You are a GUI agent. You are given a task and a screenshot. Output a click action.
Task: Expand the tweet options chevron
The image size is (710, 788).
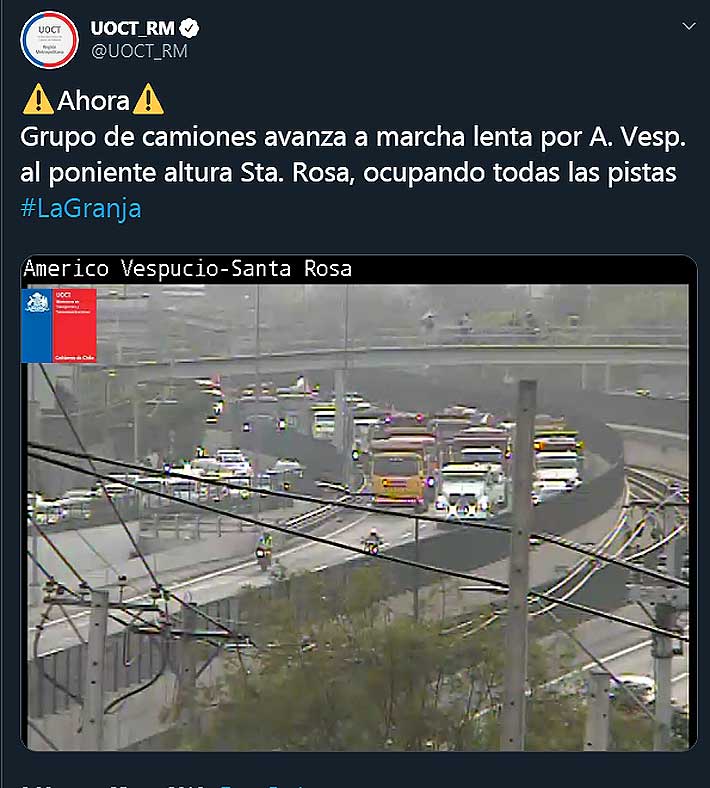click(689, 26)
